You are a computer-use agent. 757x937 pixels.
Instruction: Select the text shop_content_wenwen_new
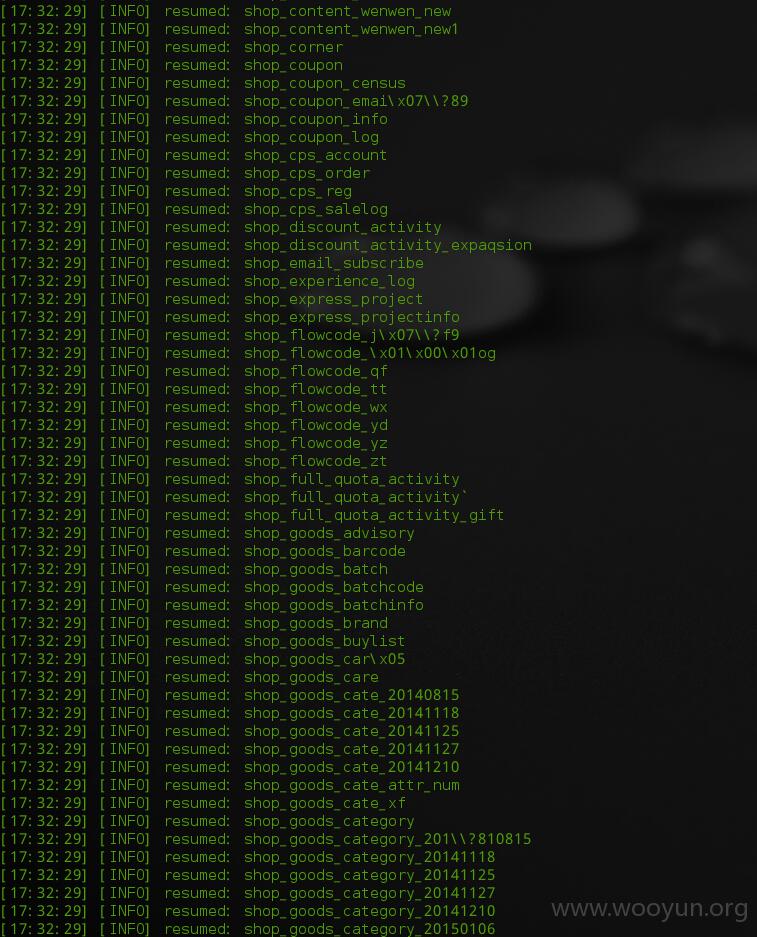(348, 11)
